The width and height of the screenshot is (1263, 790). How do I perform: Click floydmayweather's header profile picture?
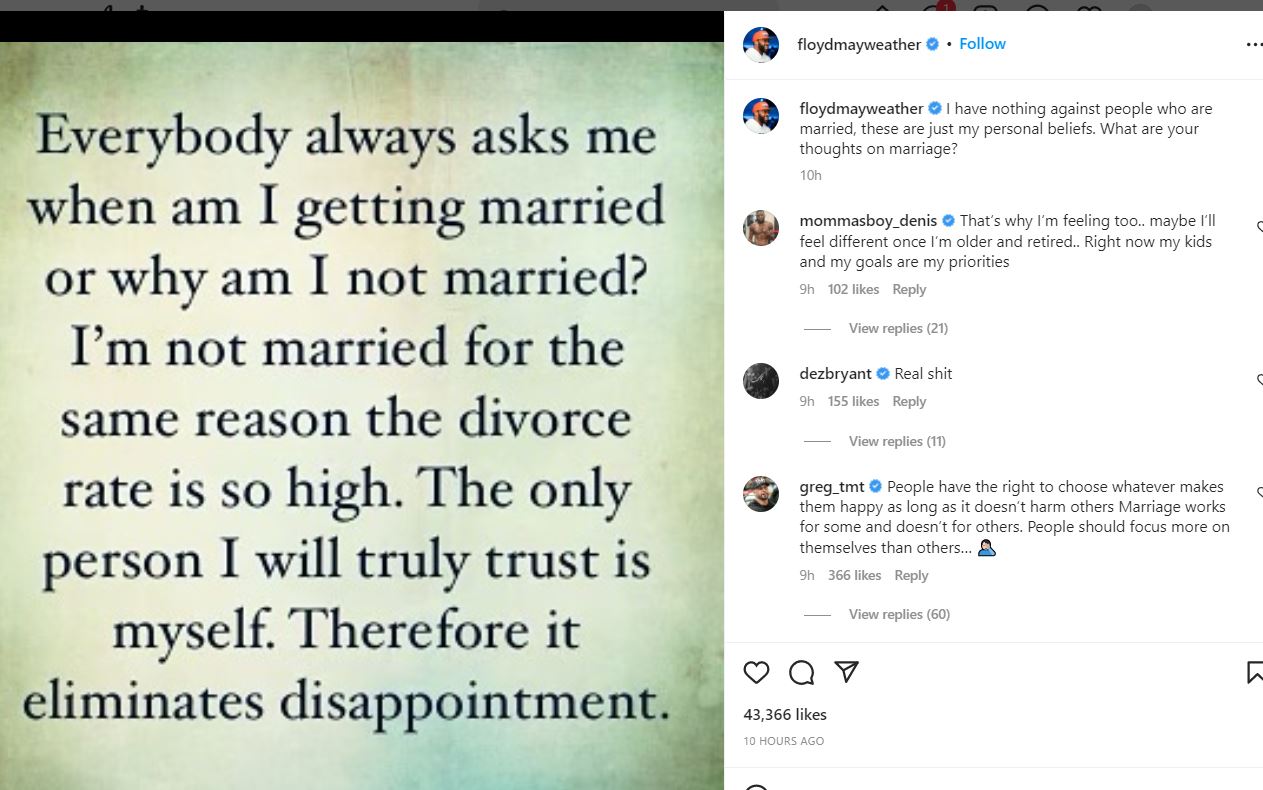click(x=761, y=45)
